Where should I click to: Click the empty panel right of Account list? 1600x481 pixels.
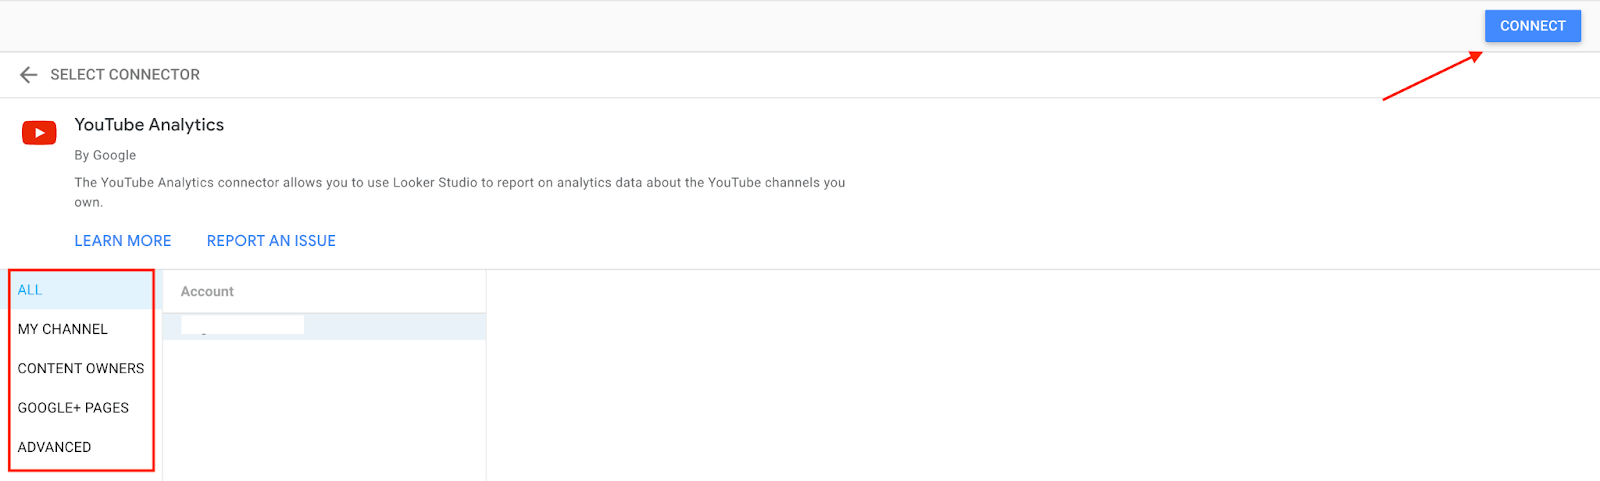[1043, 375]
